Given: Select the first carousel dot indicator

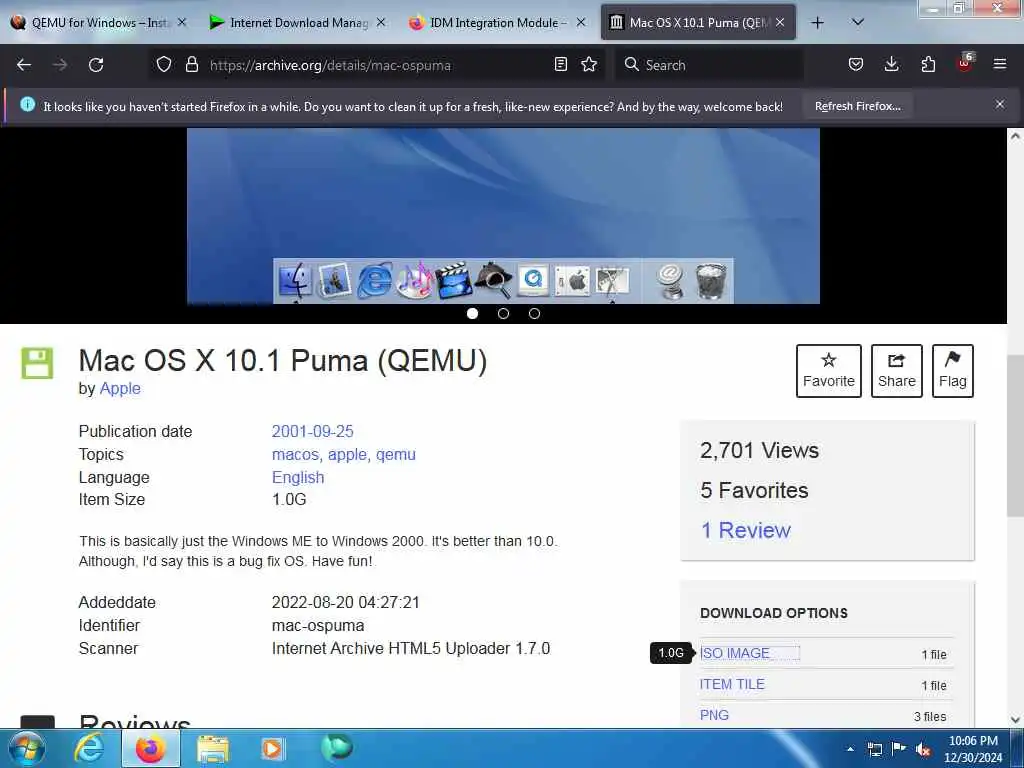Looking at the screenshot, I should tap(473, 313).
